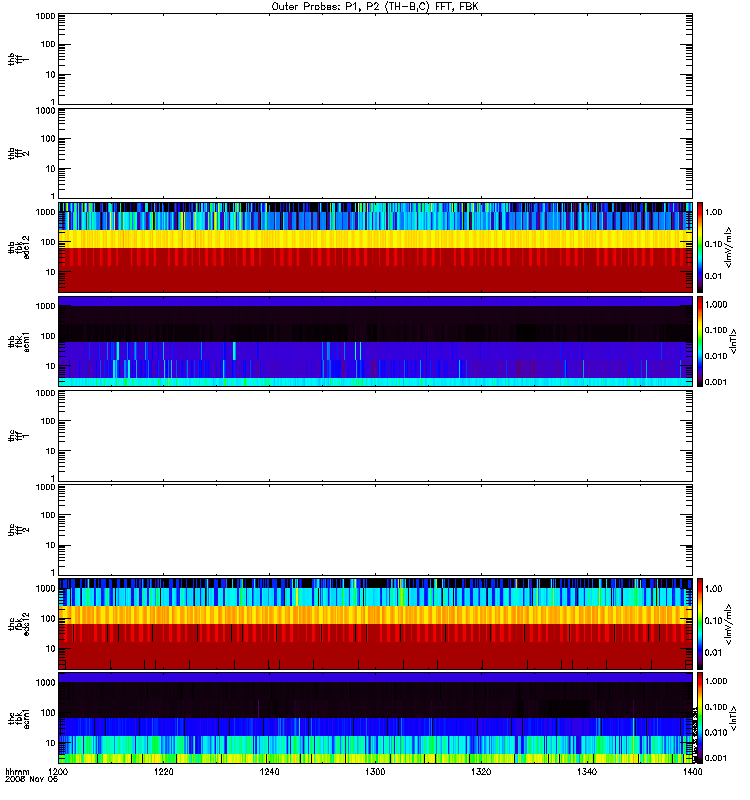Click the thb fbk scm1 spectrogram panel
This screenshot has width=750, height=800.
pyautogui.click(x=375, y=341)
